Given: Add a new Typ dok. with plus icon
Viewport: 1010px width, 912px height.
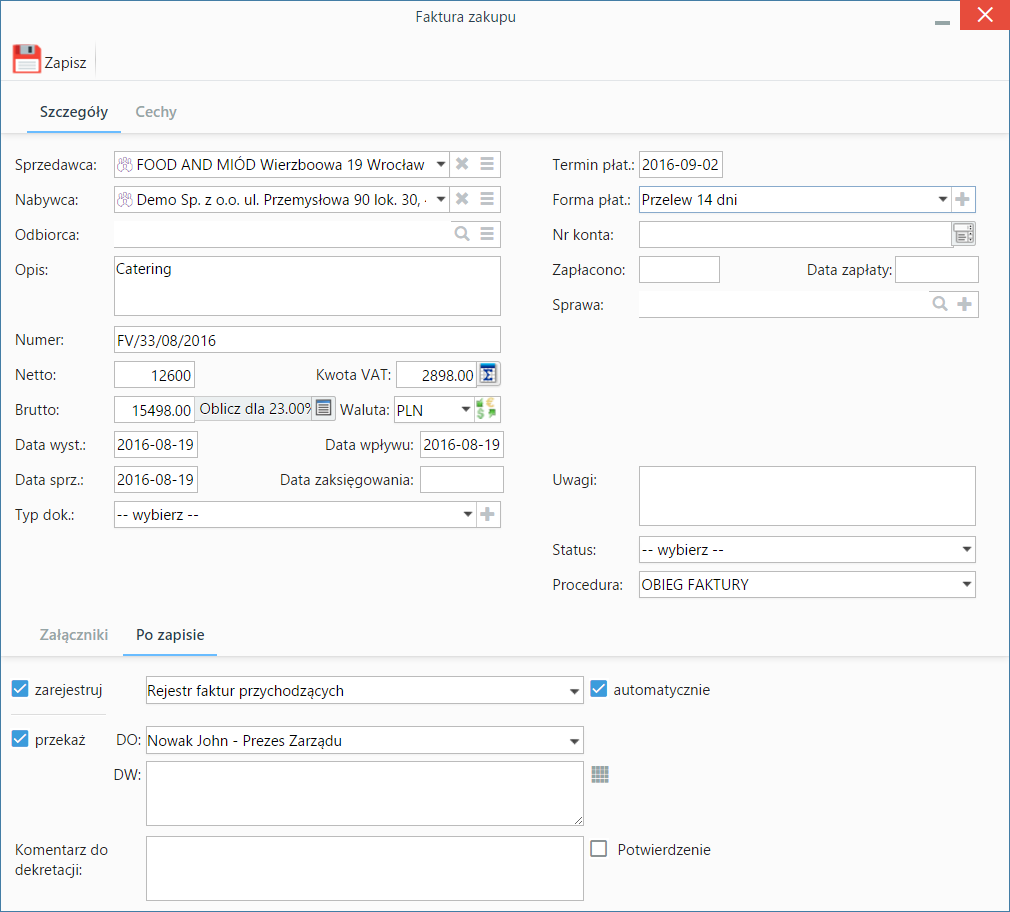Looking at the screenshot, I should (488, 514).
